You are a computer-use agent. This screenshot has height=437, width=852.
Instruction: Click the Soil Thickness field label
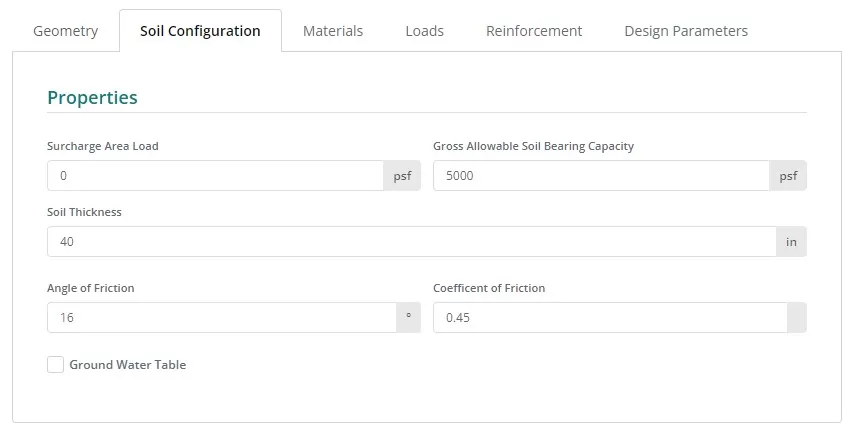coord(84,212)
